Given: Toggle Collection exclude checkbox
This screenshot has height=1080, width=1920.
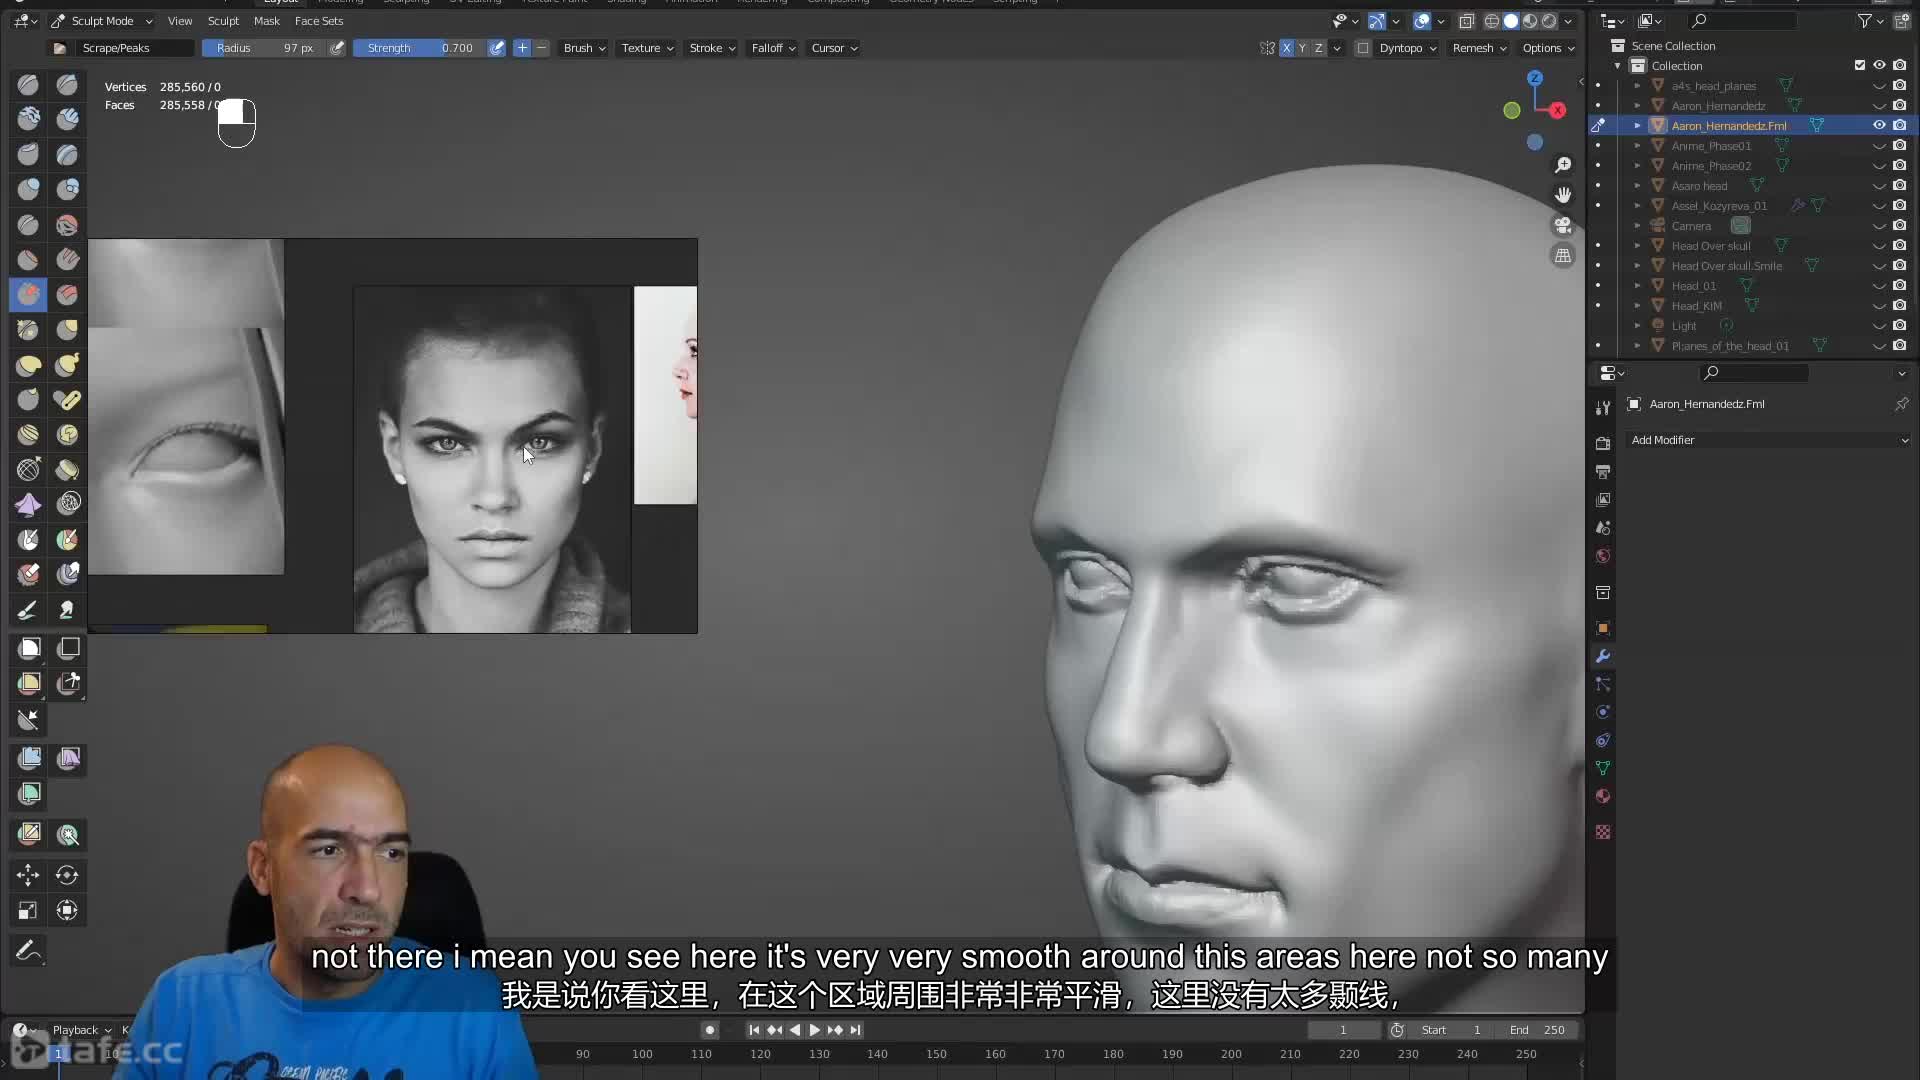Looking at the screenshot, I should click(1860, 65).
